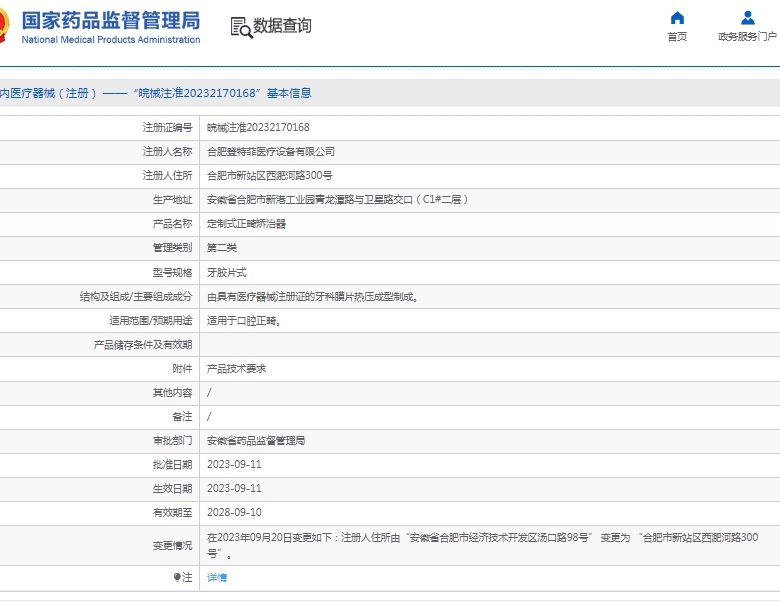Click the 备注 field label

click(182, 416)
